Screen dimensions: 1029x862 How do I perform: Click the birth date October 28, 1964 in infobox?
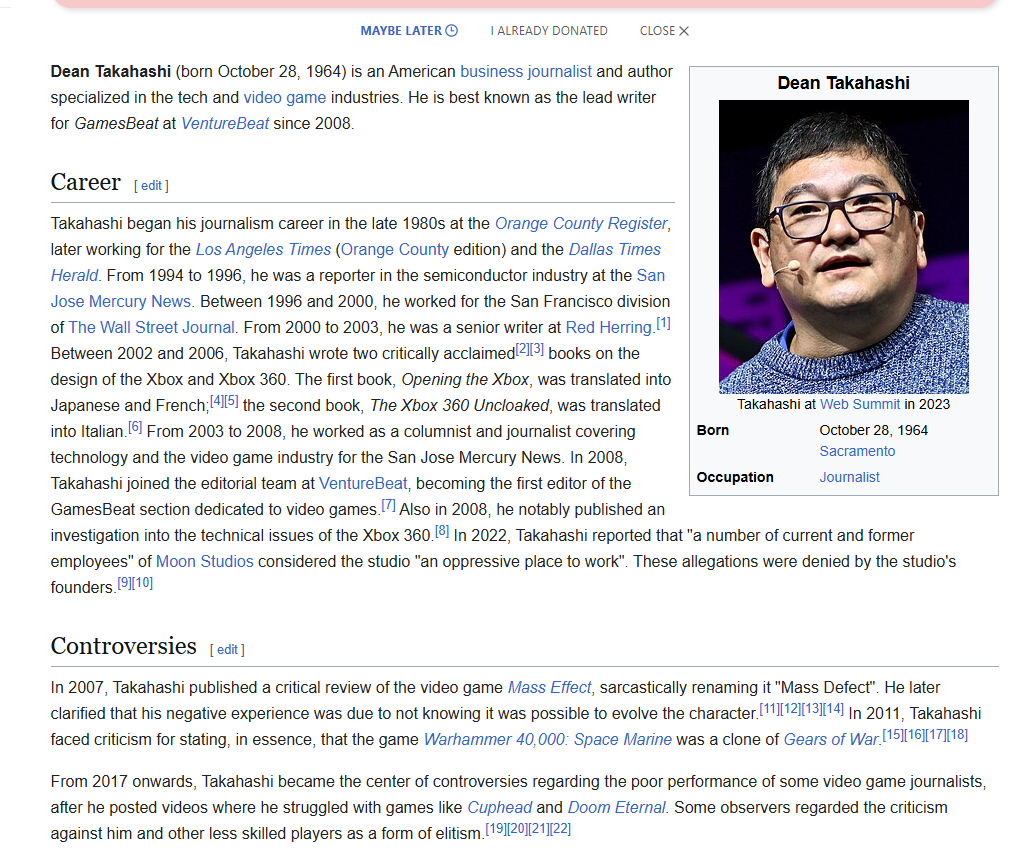(x=873, y=430)
